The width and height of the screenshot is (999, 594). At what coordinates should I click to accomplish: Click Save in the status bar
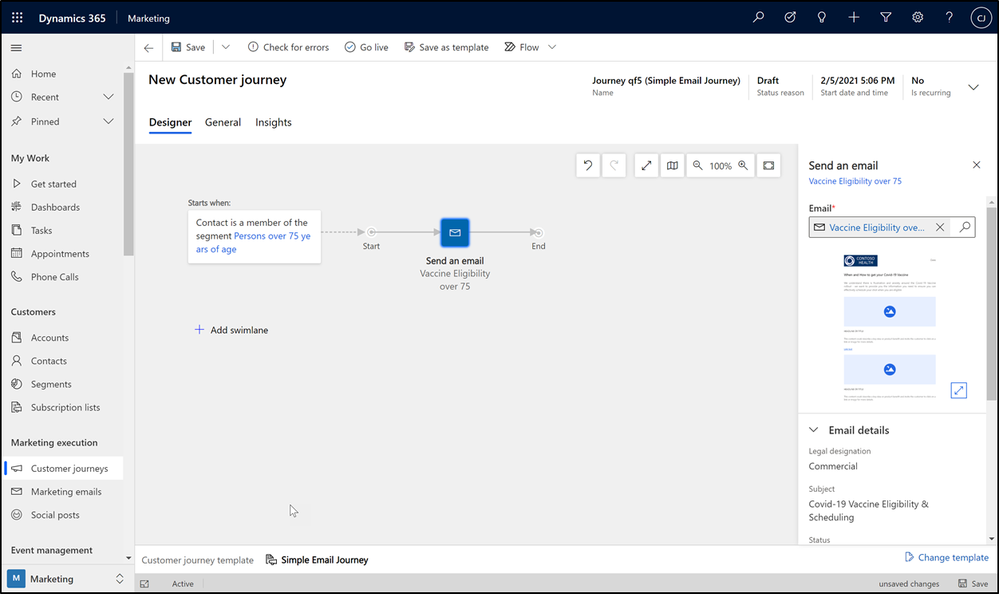(973, 583)
